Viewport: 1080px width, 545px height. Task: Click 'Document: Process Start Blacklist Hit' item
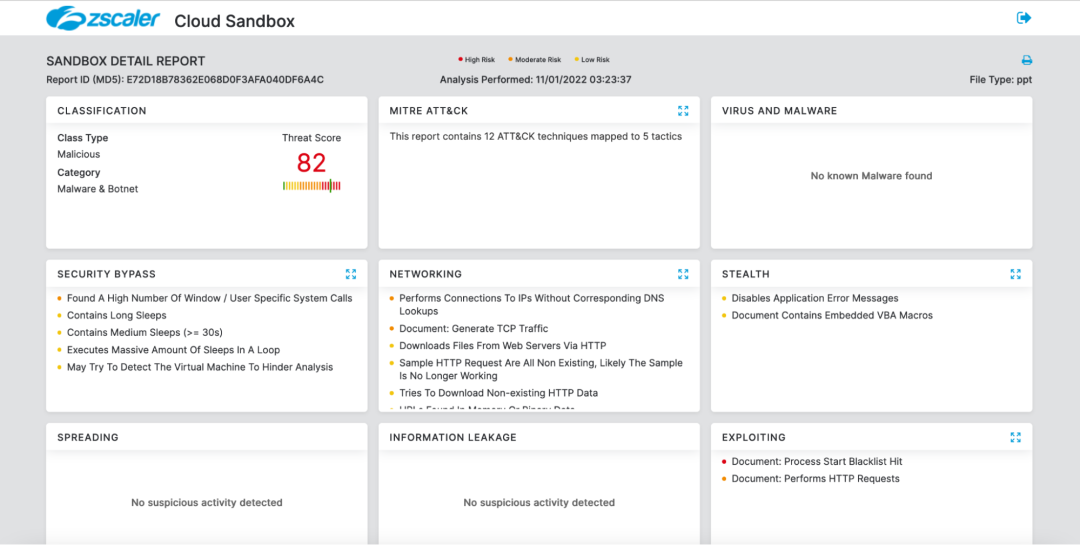pos(816,462)
